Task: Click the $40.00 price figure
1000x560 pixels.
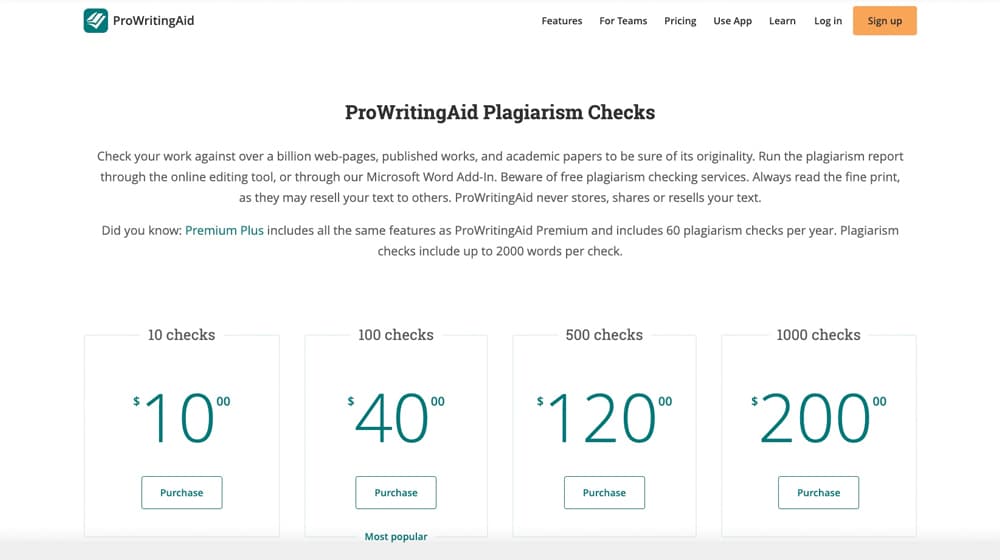Action: pyautogui.click(x=396, y=418)
